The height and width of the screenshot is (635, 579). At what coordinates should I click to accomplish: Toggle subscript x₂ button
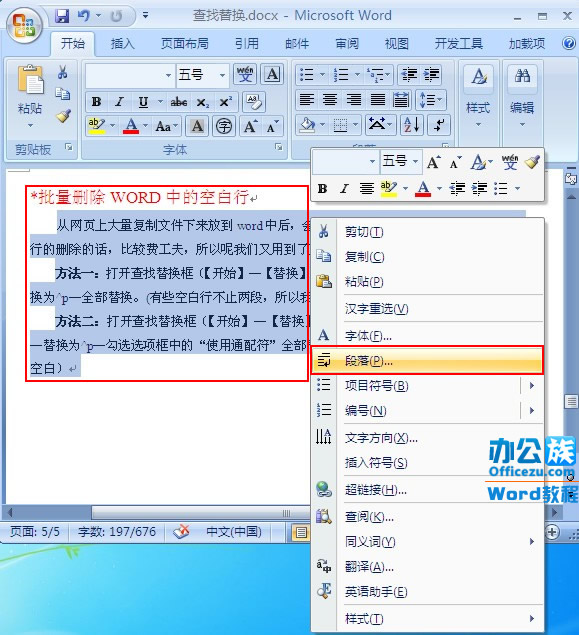(202, 102)
